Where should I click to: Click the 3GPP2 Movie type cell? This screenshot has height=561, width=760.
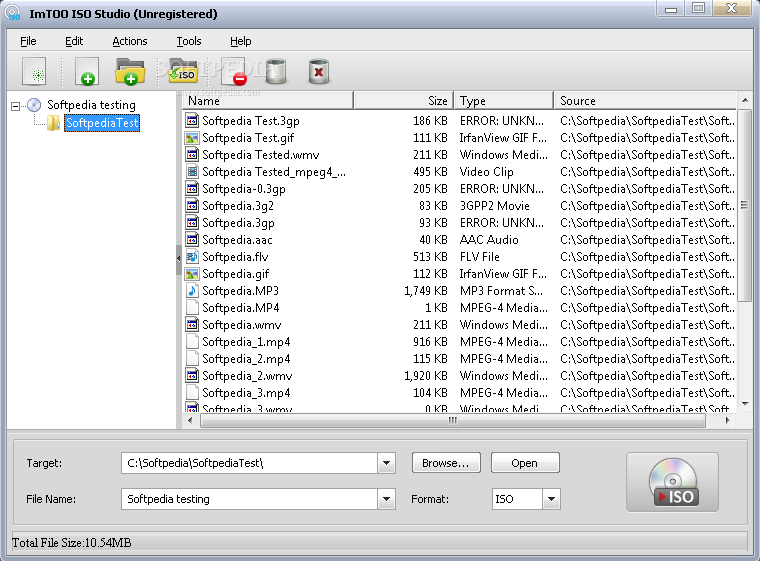point(494,206)
